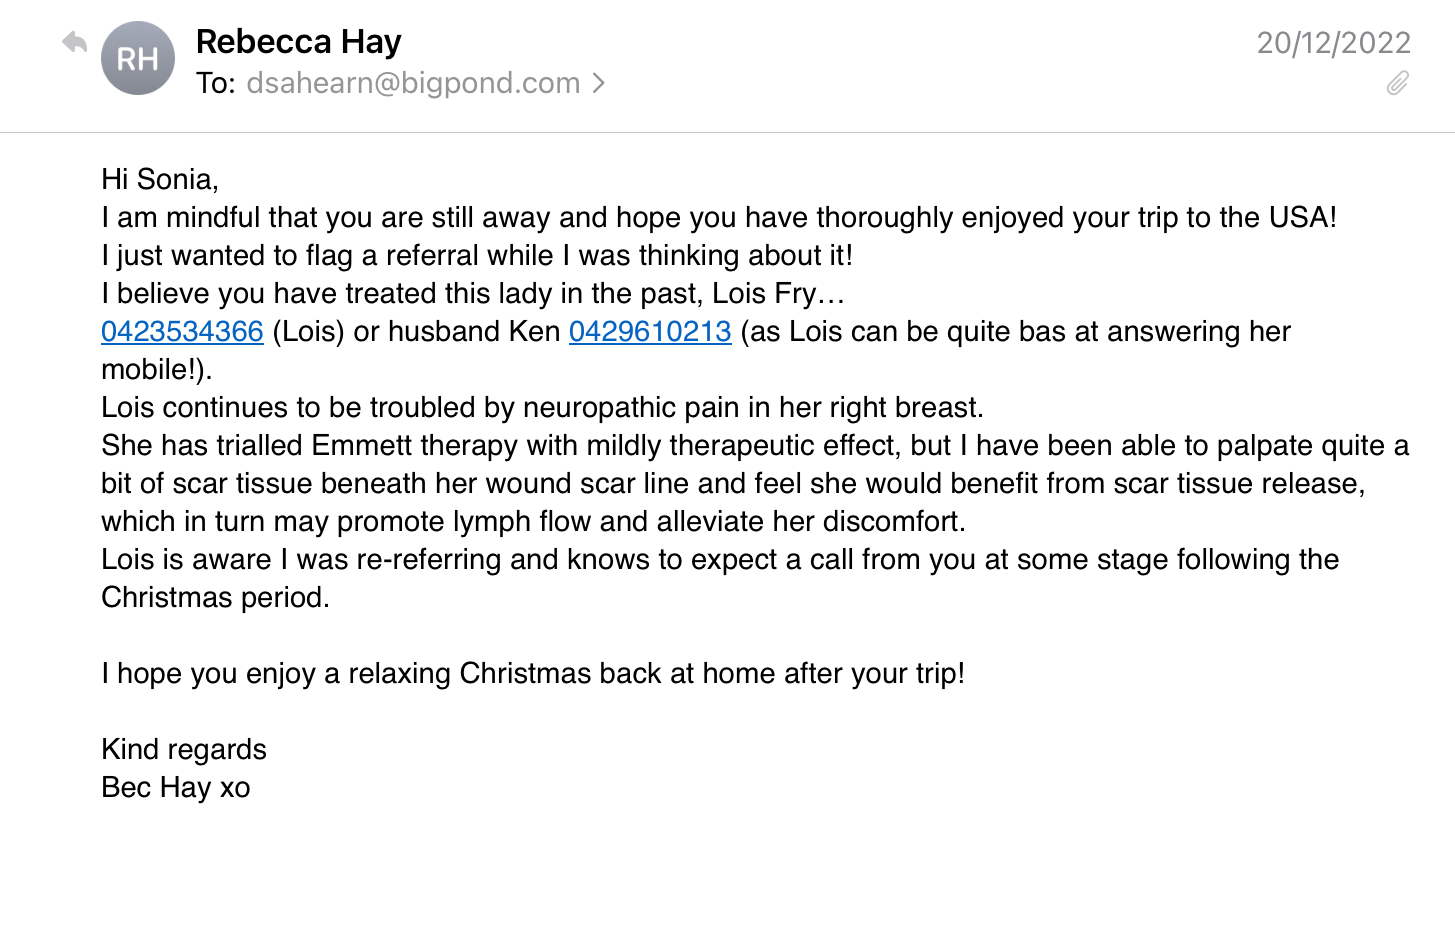The height and width of the screenshot is (945, 1455).
Task: Click the "Kind regards" closing line
Action: pos(184,749)
